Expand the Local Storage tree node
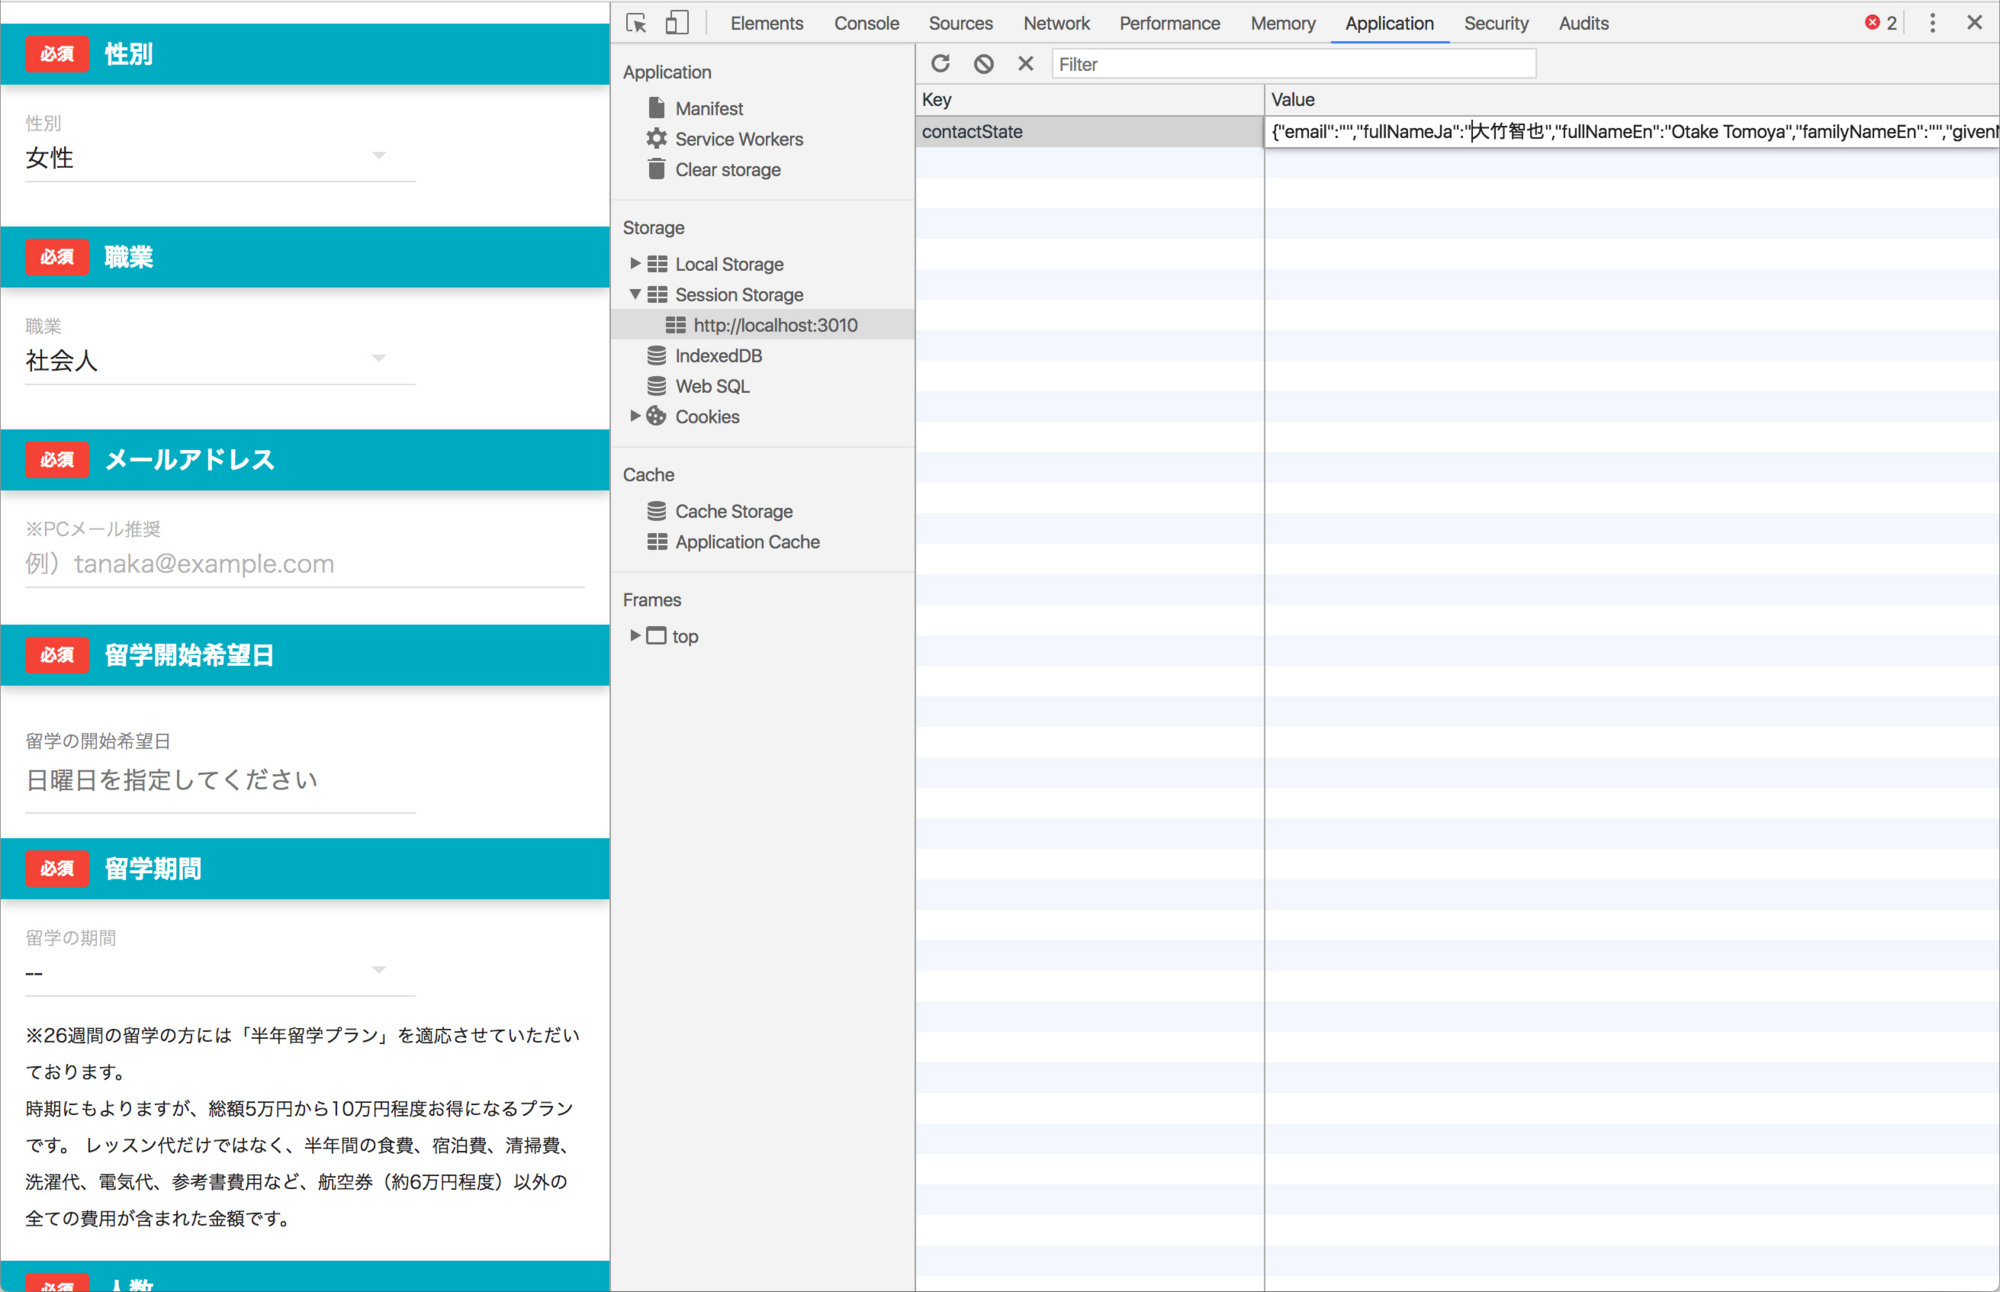This screenshot has height=1292, width=2000. [635, 263]
